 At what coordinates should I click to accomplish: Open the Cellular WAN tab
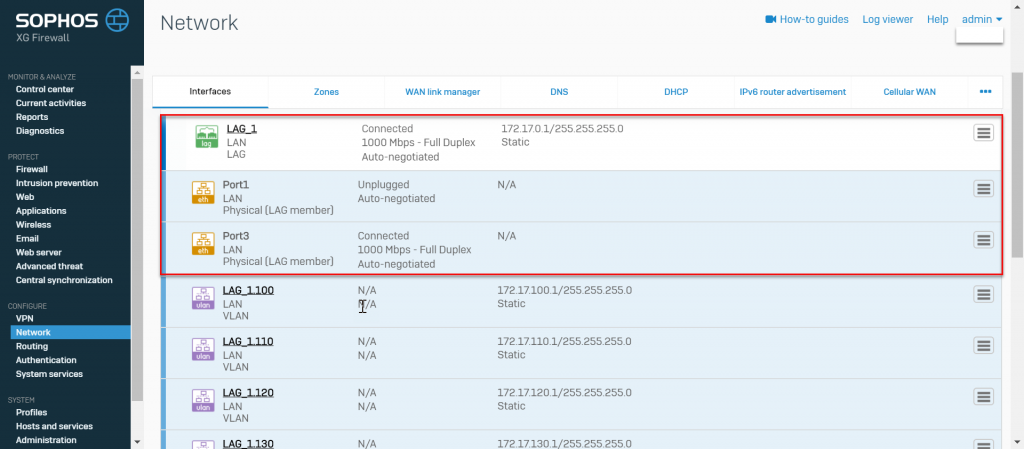(909, 92)
